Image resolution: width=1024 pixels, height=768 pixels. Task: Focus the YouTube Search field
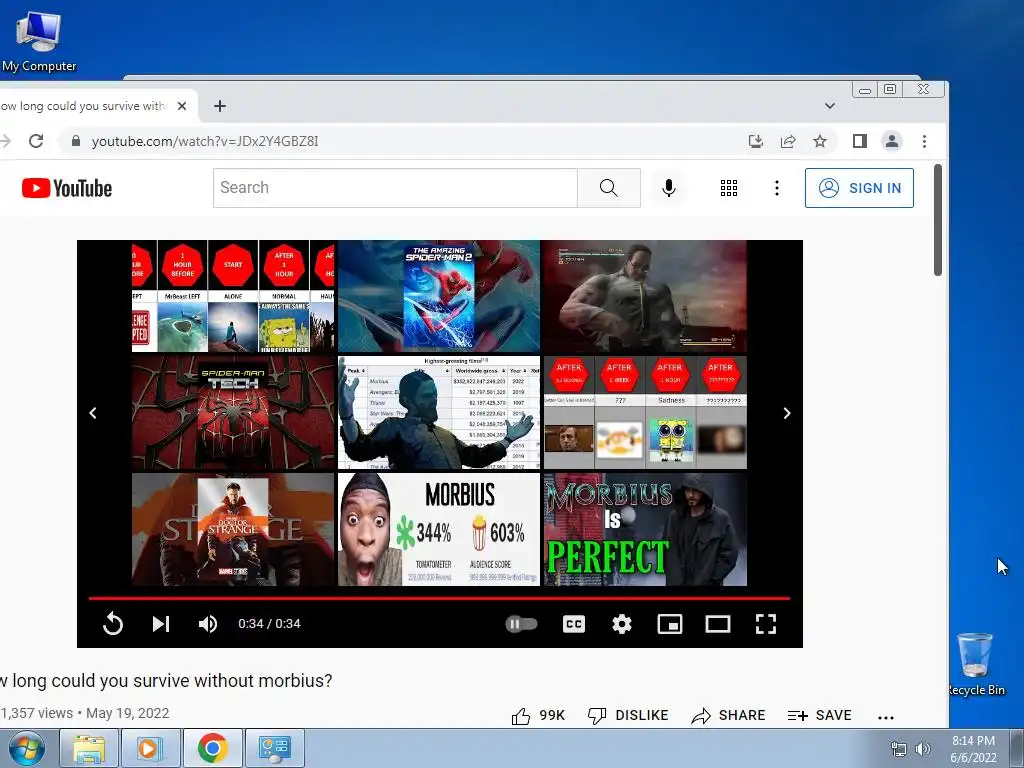click(x=395, y=188)
